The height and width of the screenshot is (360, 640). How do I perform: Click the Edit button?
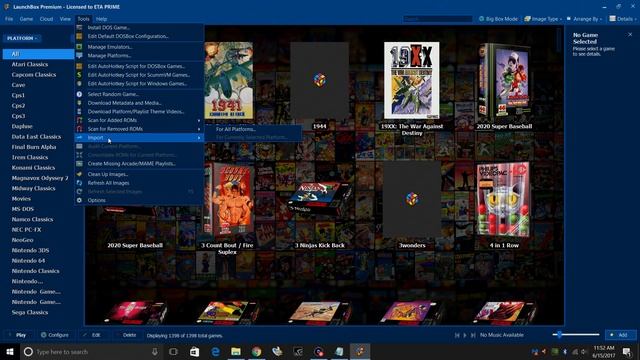[x=92, y=335]
